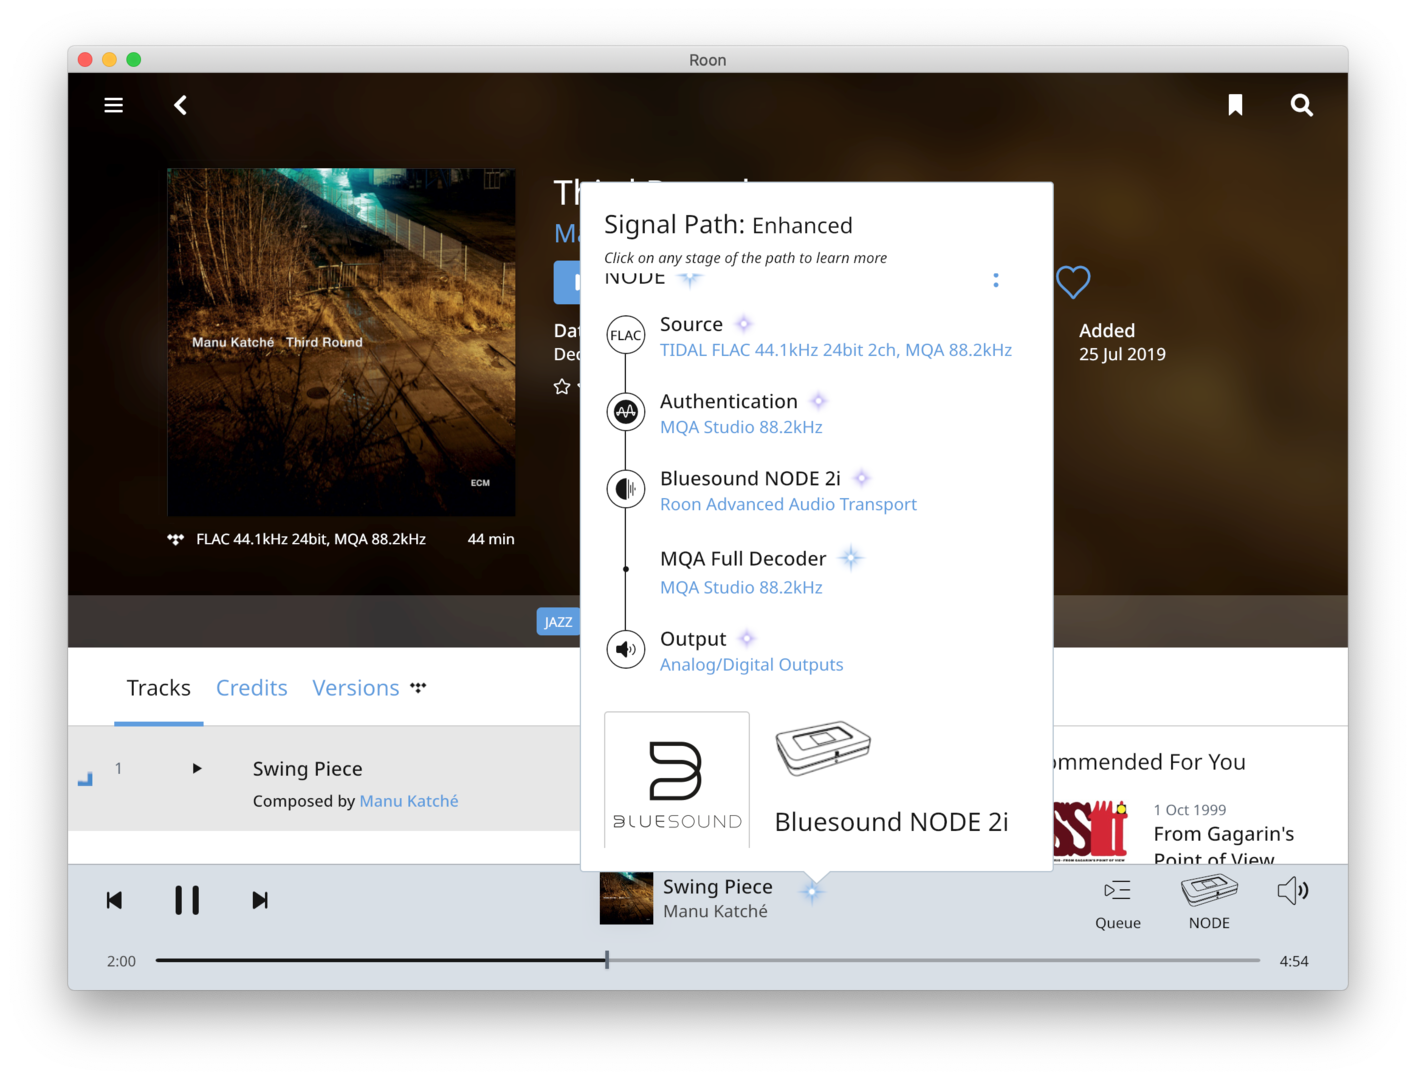Expand the MQA Full Decoder stage
Image resolution: width=1416 pixels, height=1080 pixels.
click(743, 559)
